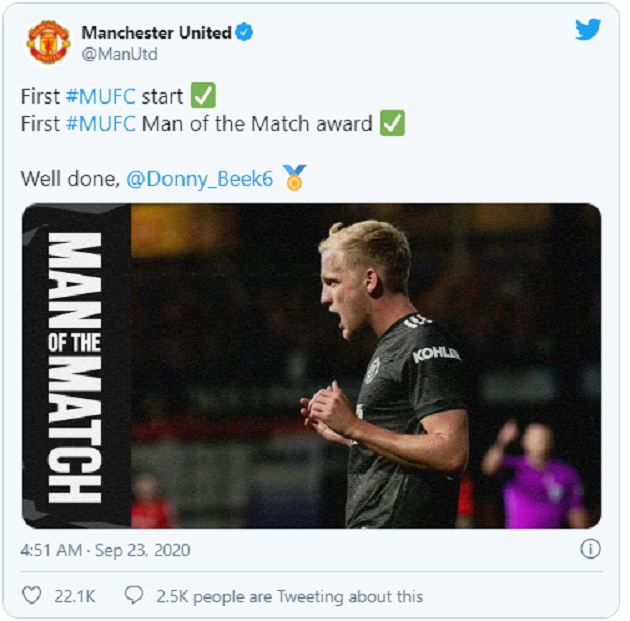Click the Manchester United crest avatar
The height and width of the screenshot is (621, 630).
(48, 41)
